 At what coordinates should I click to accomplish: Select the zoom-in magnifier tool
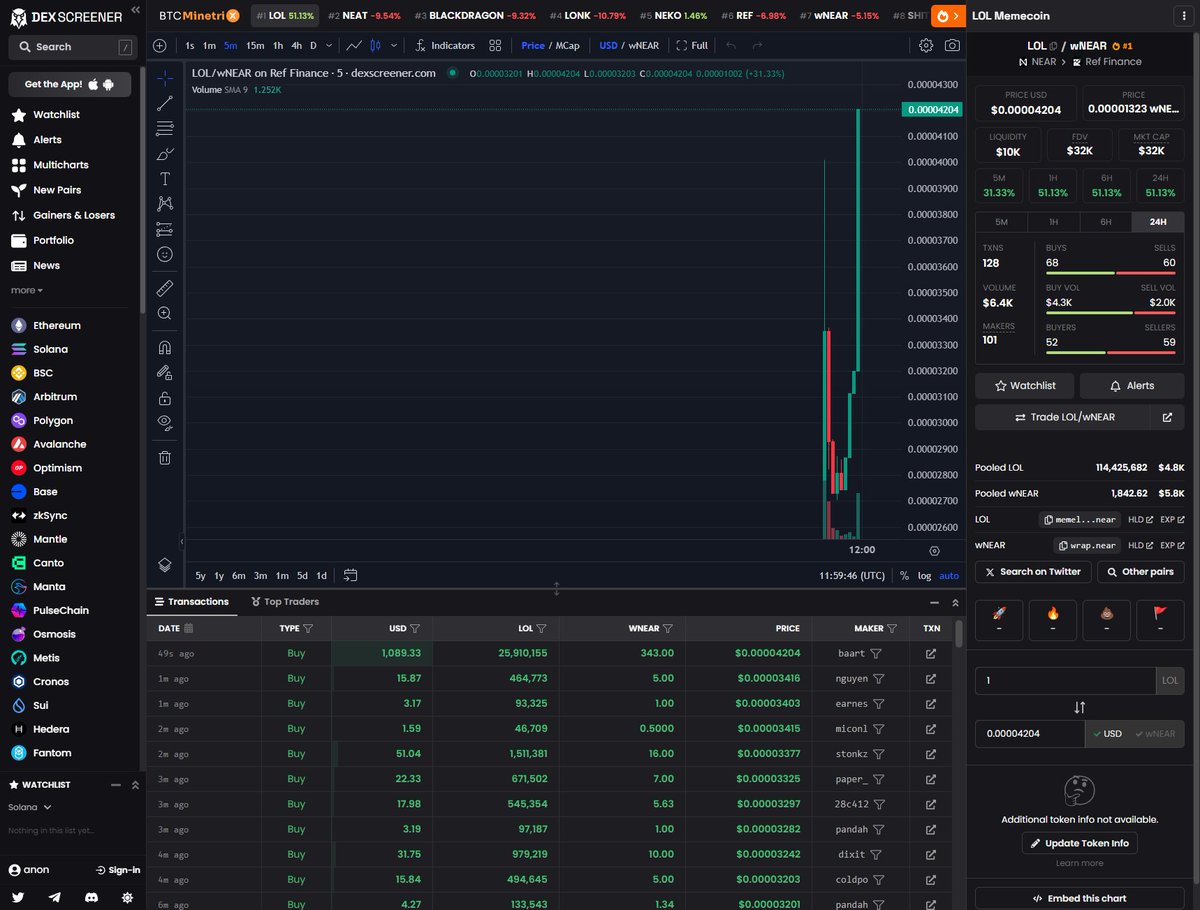point(165,313)
